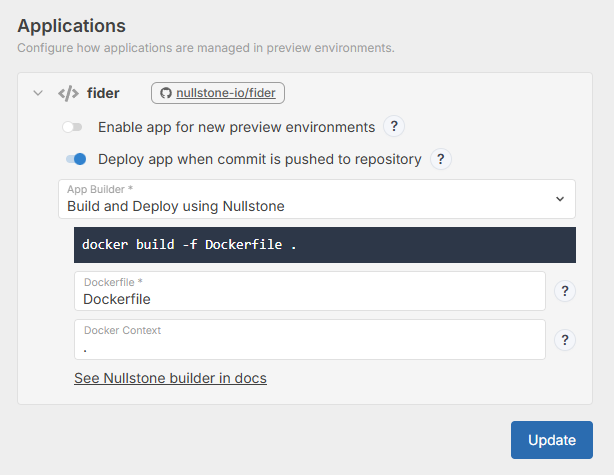Image resolution: width=614 pixels, height=475 pixels.
Task: Disable deploy on commit push toggle
Action: (x=76, y=159)
